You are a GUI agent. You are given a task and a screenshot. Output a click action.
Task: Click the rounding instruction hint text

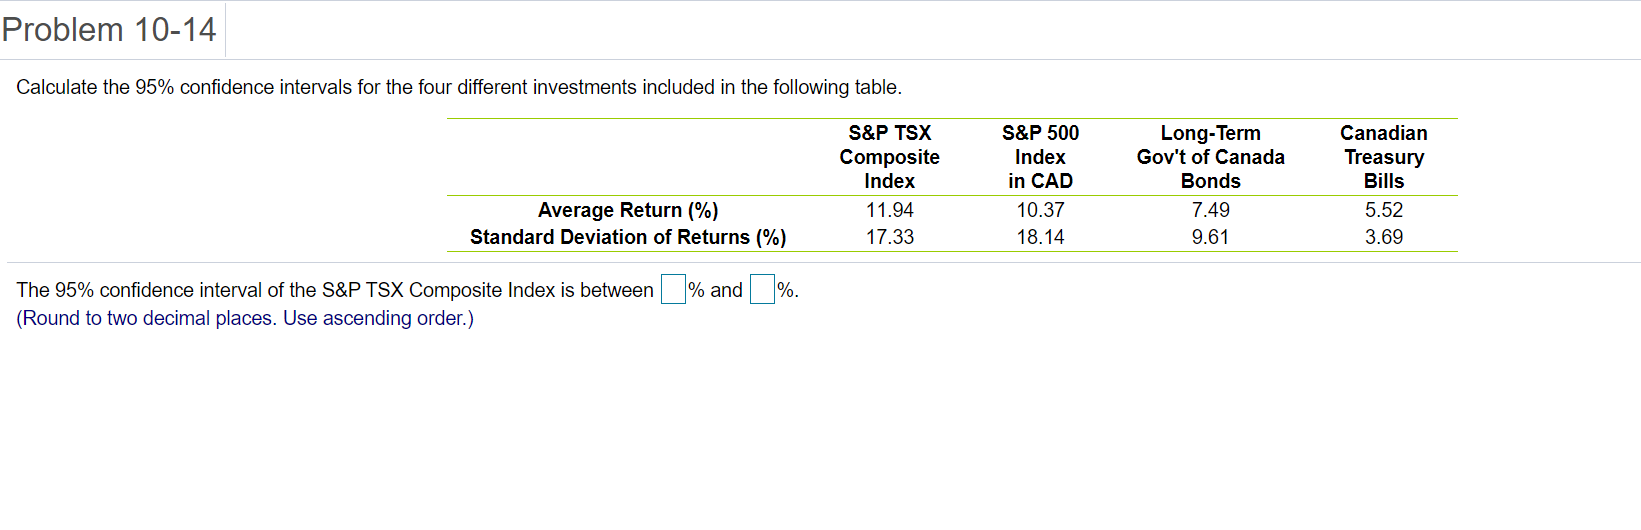pos(245,318)
